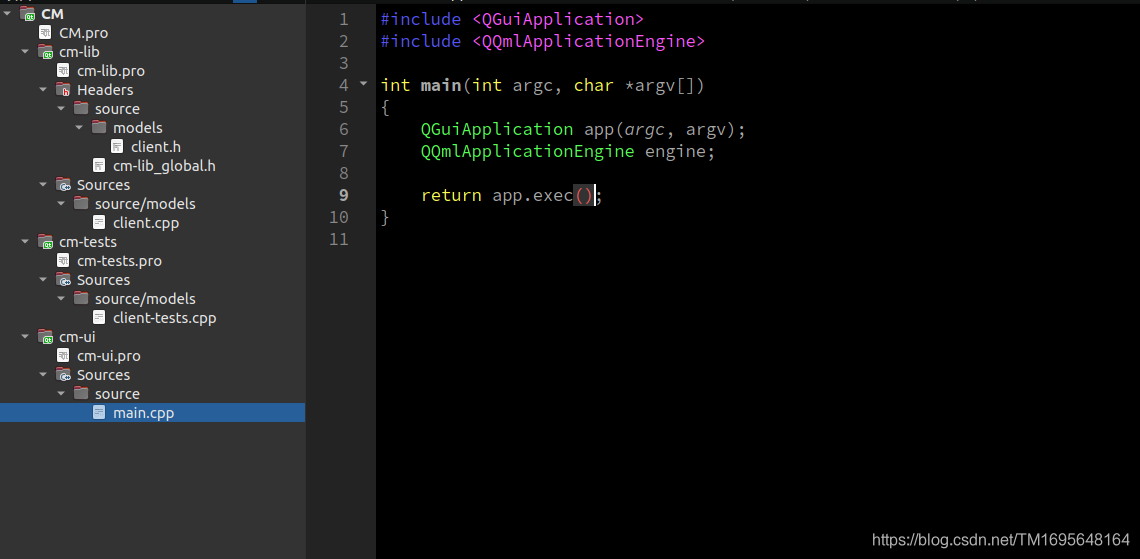
Task: Click the cm-lib_global.h file icon
Action: pyautogui.click(x=100, y=166)
